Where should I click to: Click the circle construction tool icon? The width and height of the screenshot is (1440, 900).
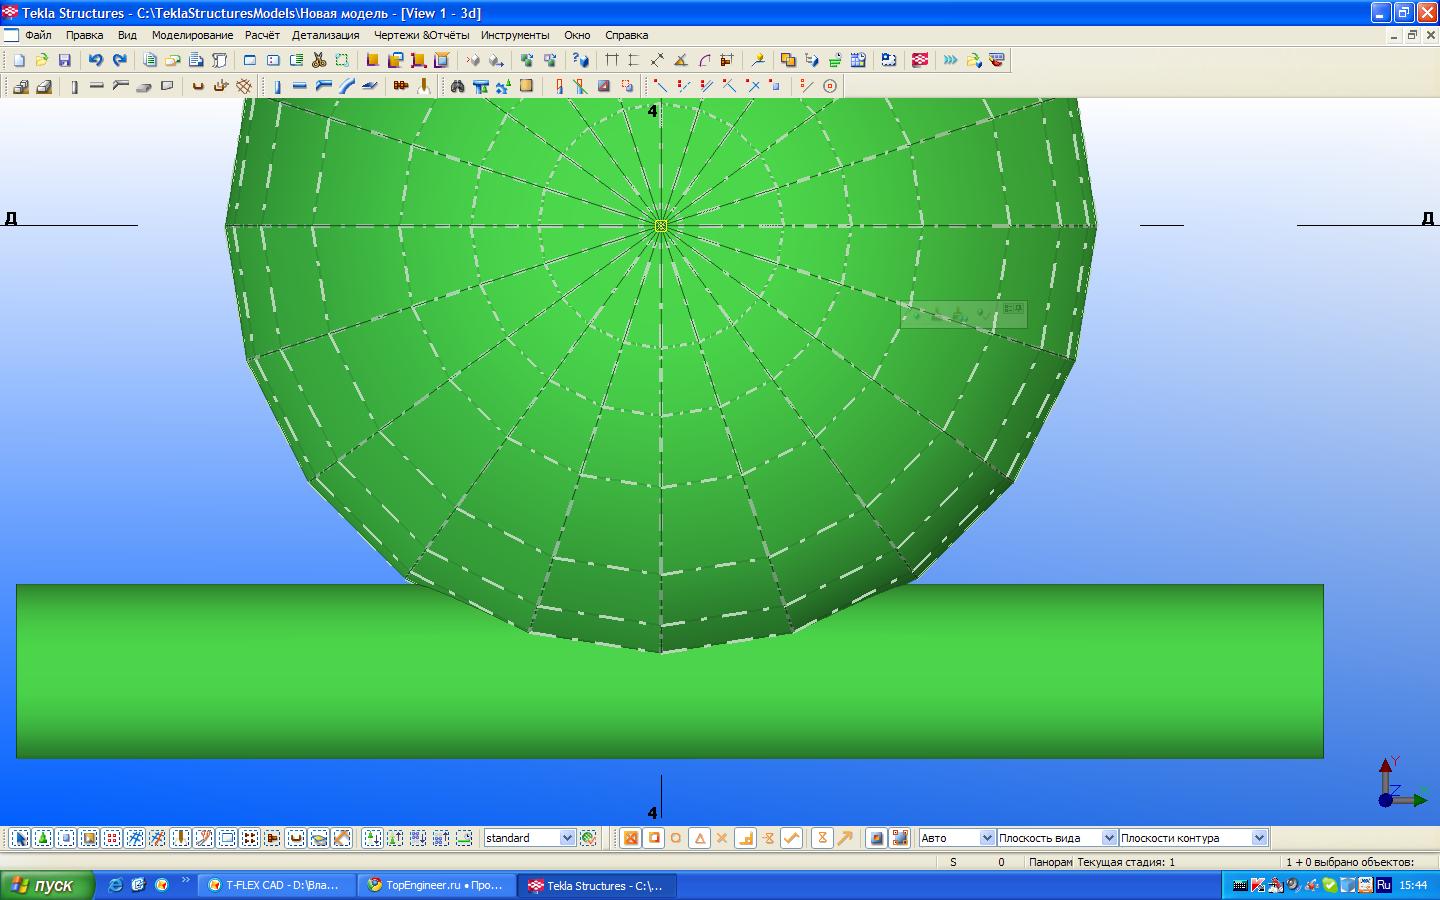(x=829, y=86)
